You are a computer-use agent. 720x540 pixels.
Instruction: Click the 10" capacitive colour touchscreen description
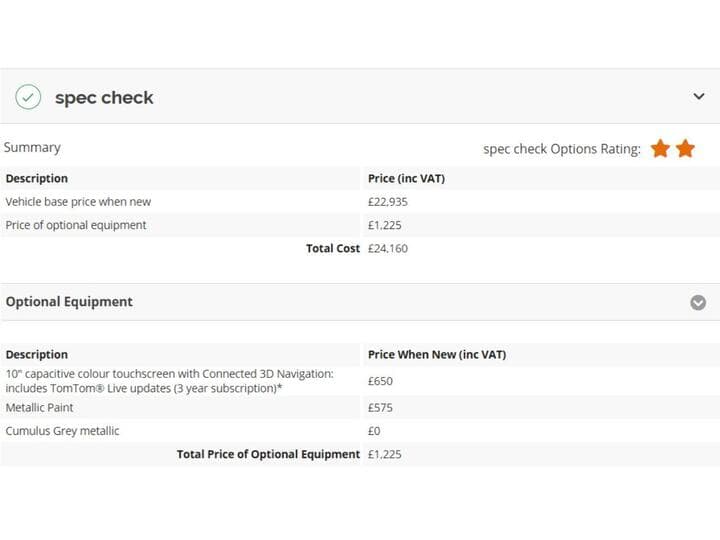pyautogui.click(x=170, y=381)
